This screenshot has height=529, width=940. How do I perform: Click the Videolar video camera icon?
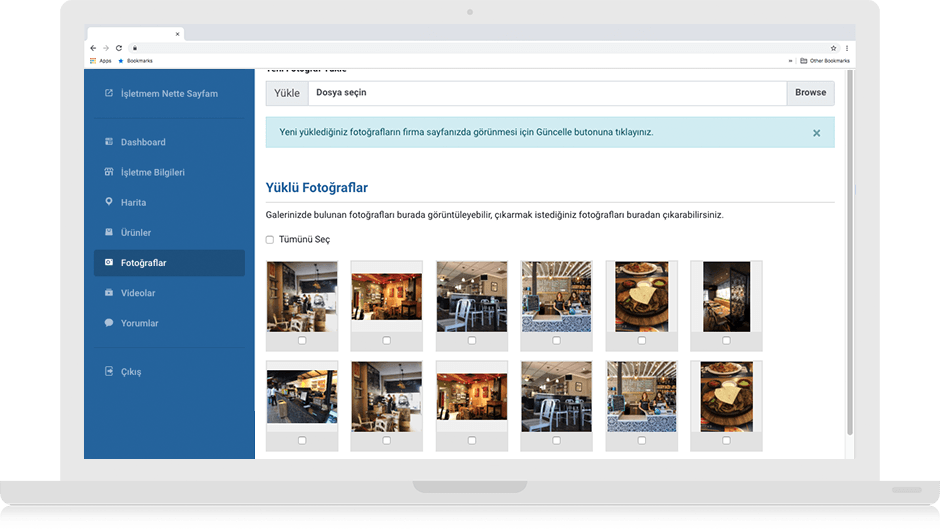coord(109,292)
